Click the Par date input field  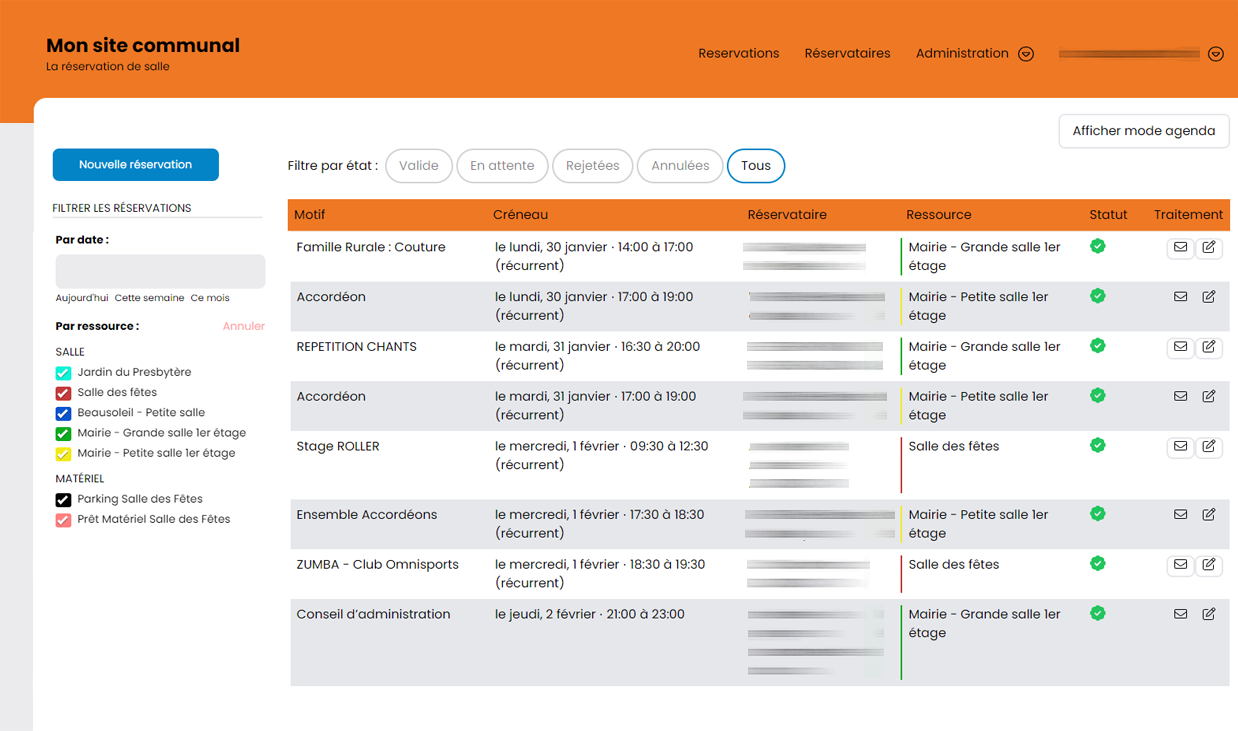(160, 272)
